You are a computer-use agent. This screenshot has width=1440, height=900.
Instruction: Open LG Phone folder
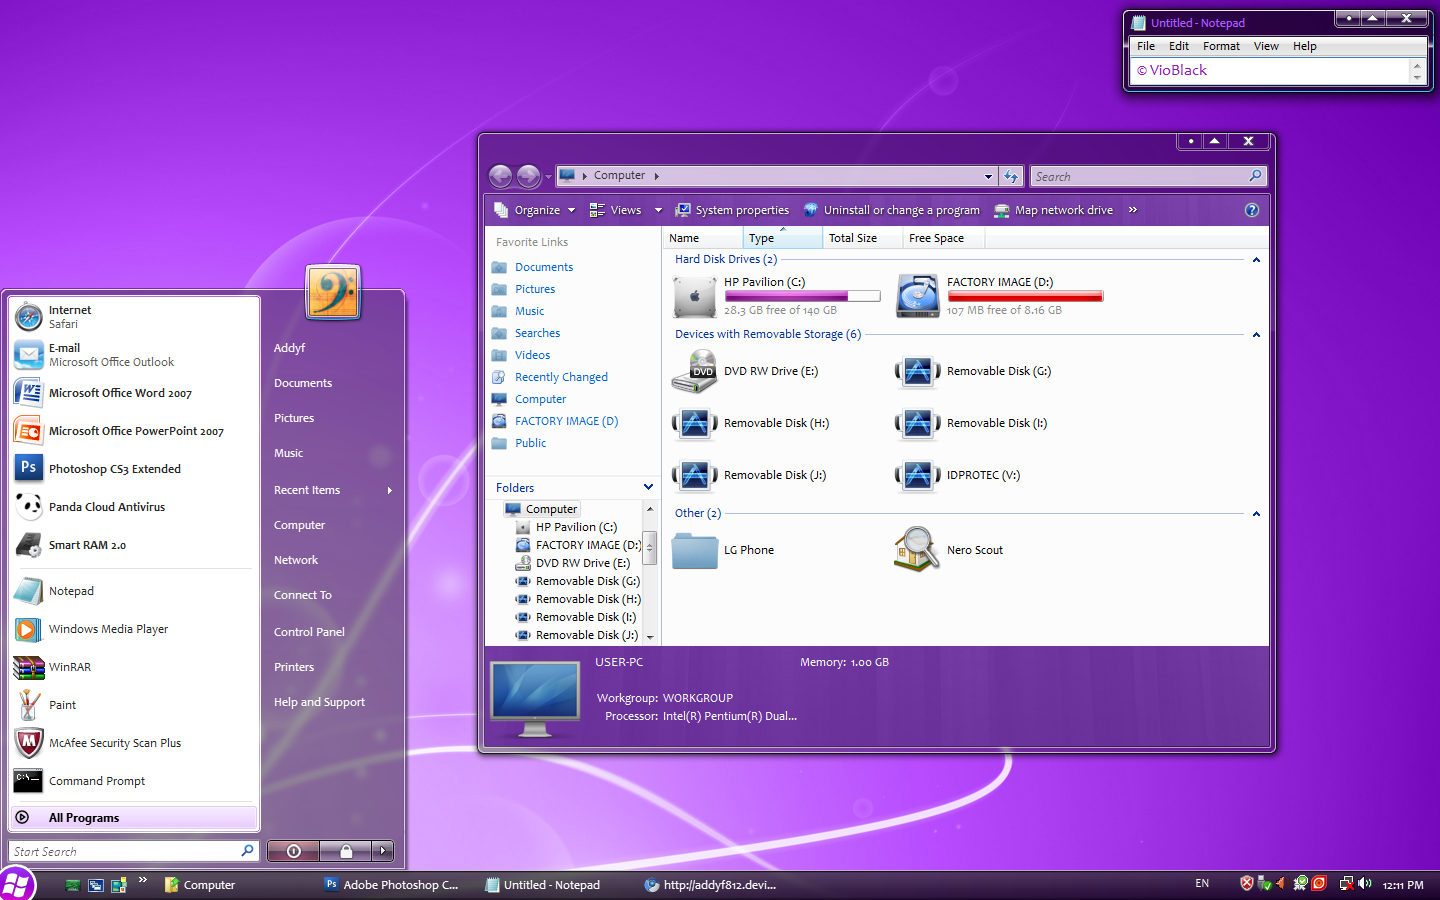coord(723,550)
